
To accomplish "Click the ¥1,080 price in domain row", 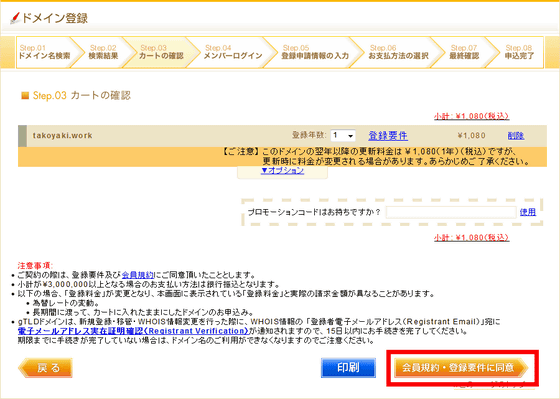I will click(471, 136).
